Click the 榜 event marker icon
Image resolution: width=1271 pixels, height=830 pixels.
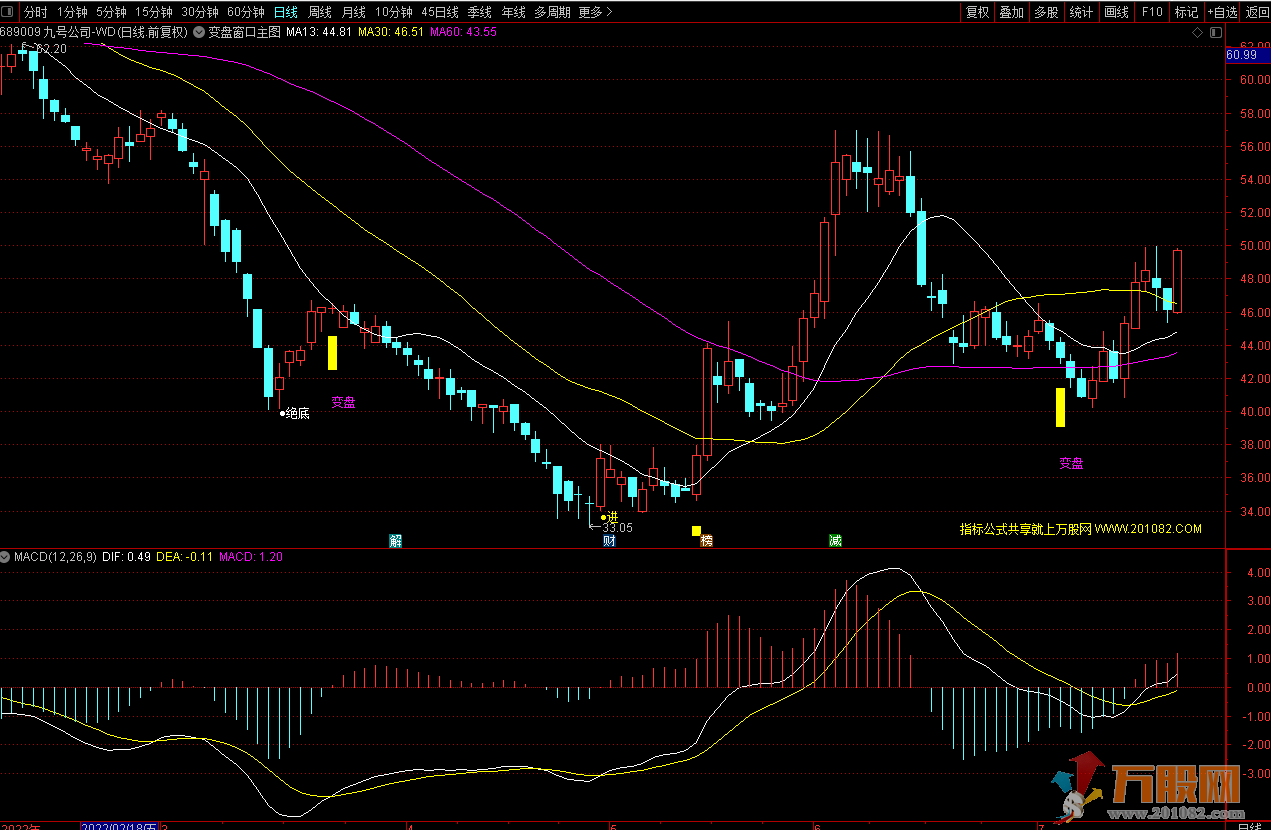coord(707,541)
